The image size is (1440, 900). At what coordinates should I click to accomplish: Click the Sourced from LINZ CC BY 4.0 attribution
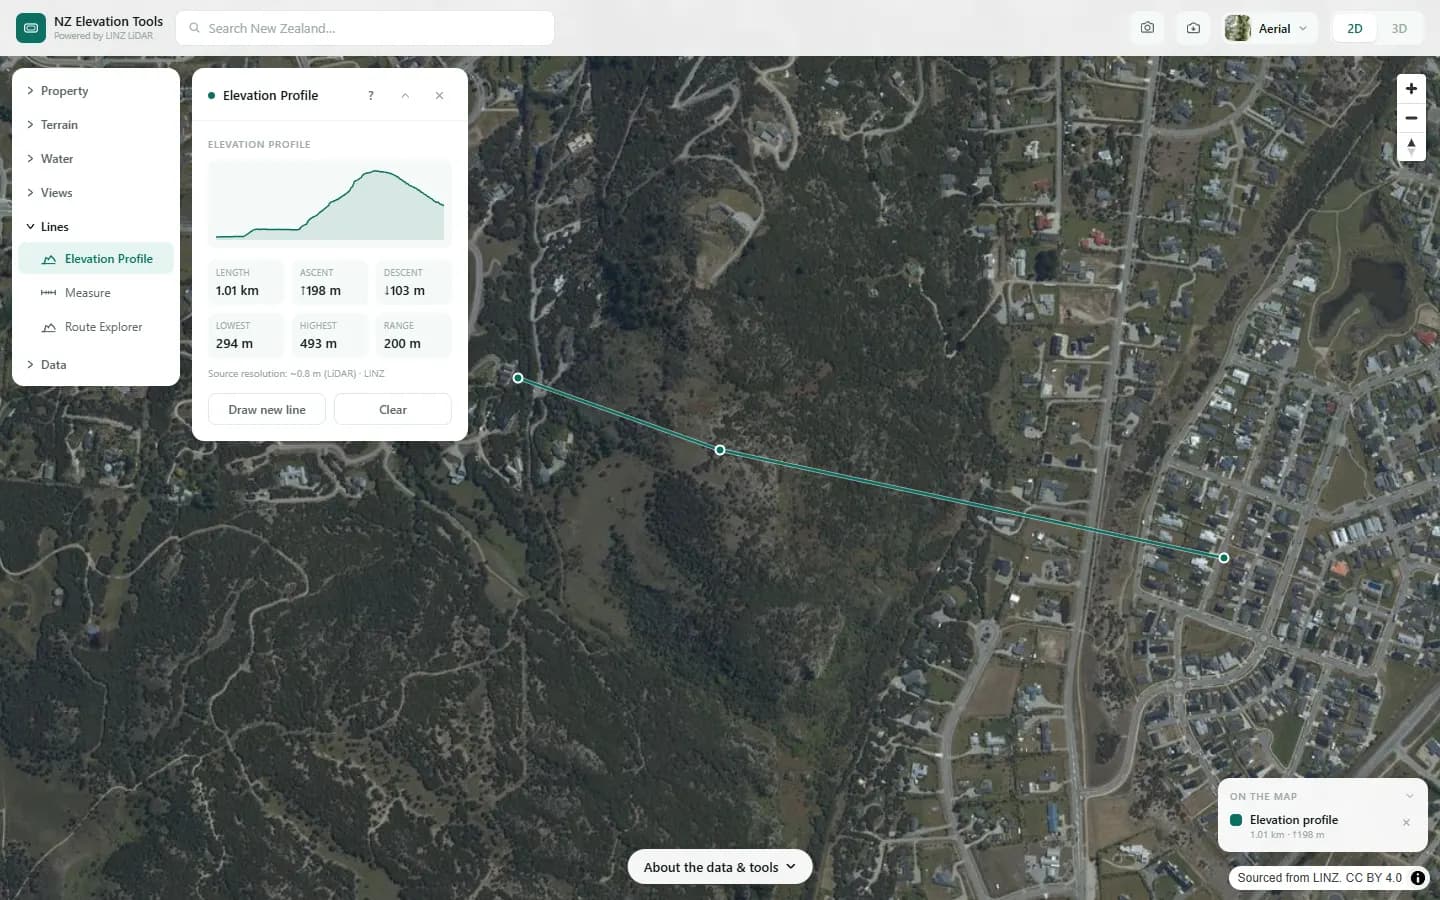click(x=1319, y=878)
